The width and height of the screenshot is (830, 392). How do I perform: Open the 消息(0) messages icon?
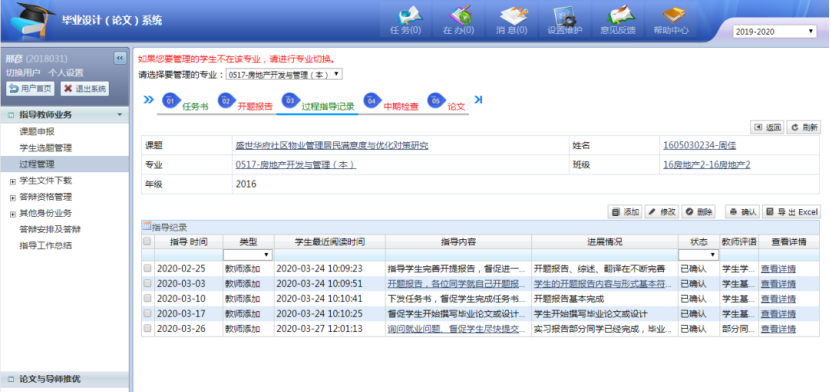pyautogui.click(x=511, y=20)
